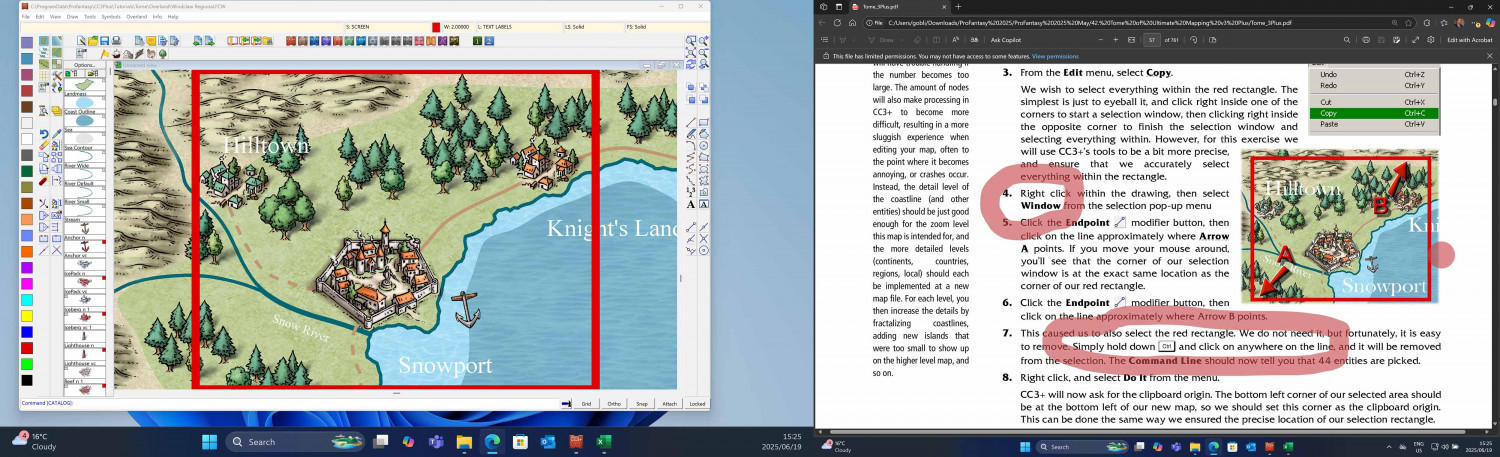Toggle the Snap button
Viewport: 1500px width, 457px height.
pyautogui.click(x=642, y=404)
